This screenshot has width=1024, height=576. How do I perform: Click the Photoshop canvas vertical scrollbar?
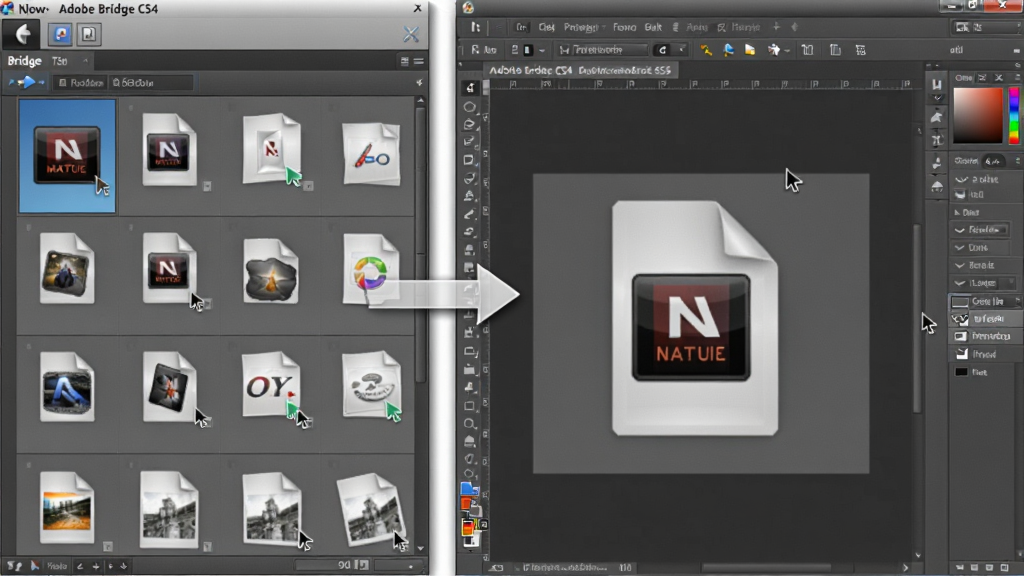click(x=918, y=317)
